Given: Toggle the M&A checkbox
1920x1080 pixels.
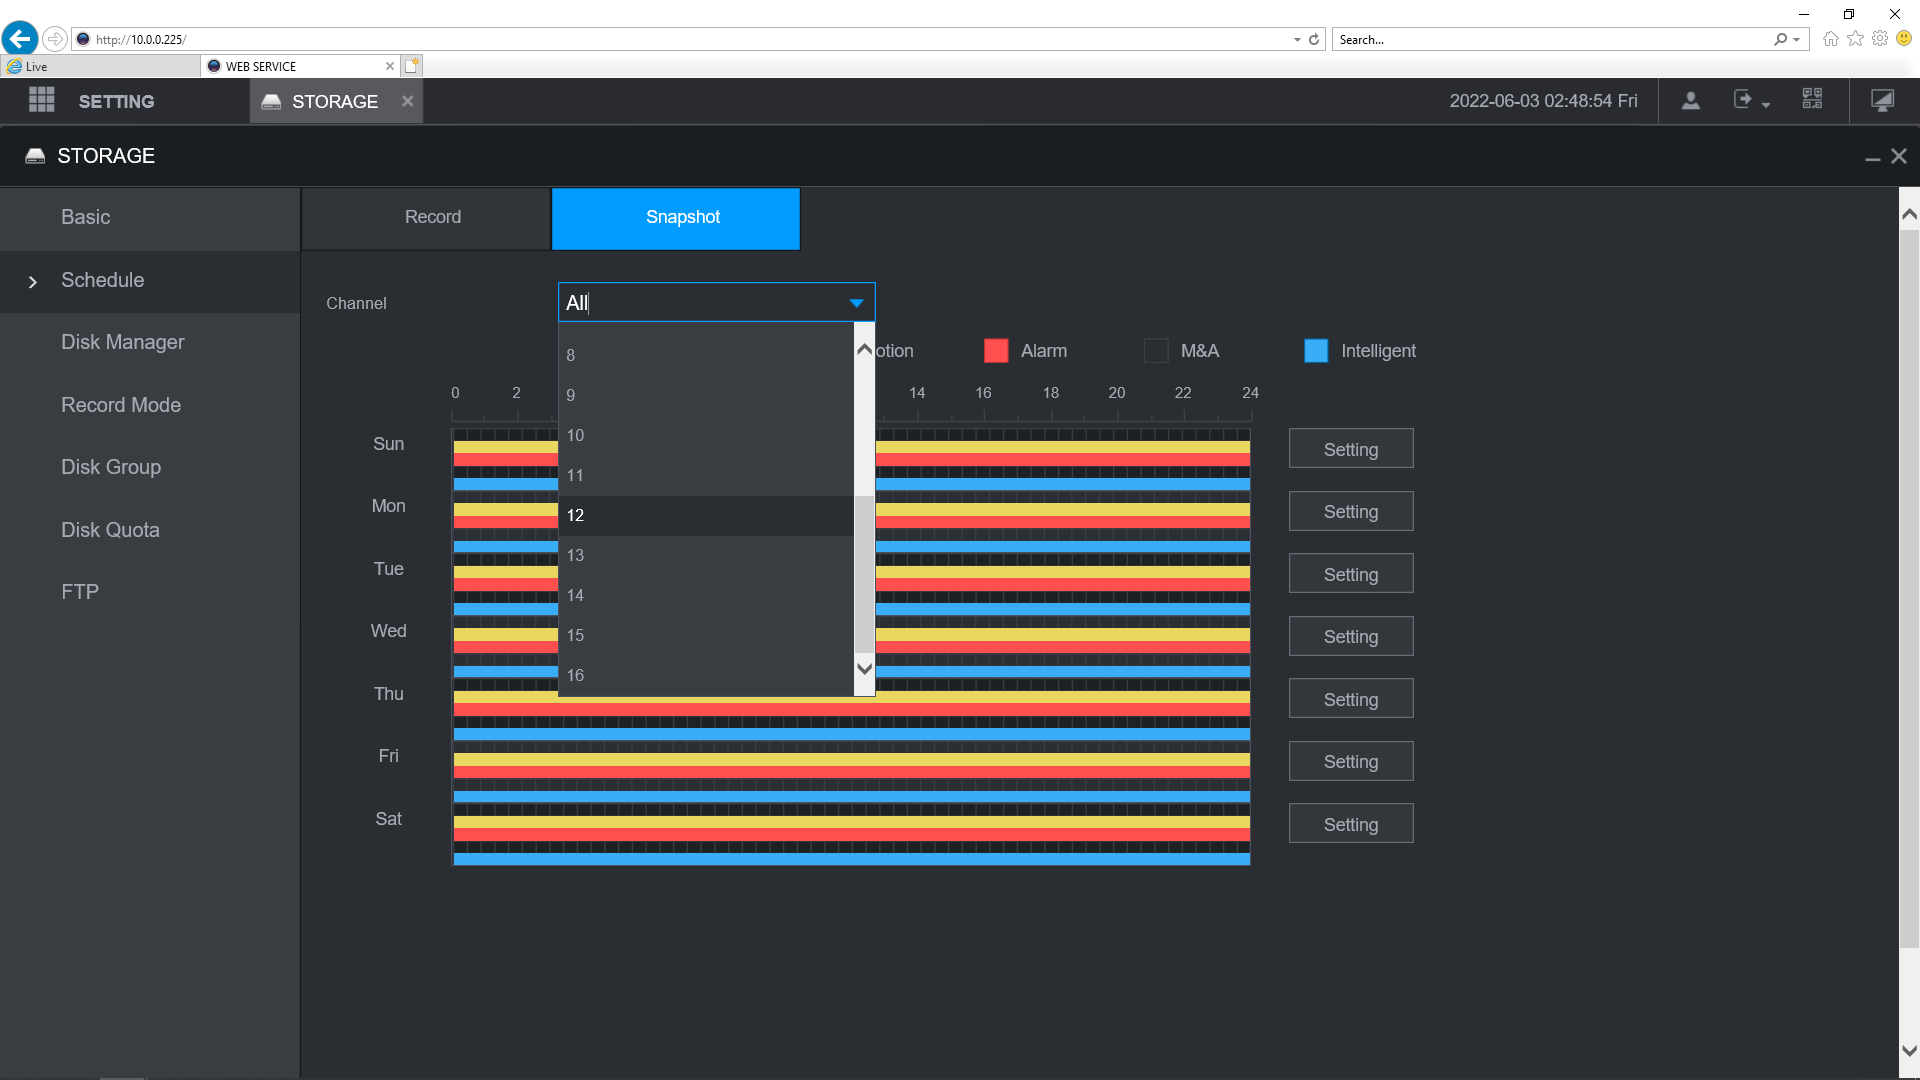Looking at the screenshot, I should [x=1156, y=351].
